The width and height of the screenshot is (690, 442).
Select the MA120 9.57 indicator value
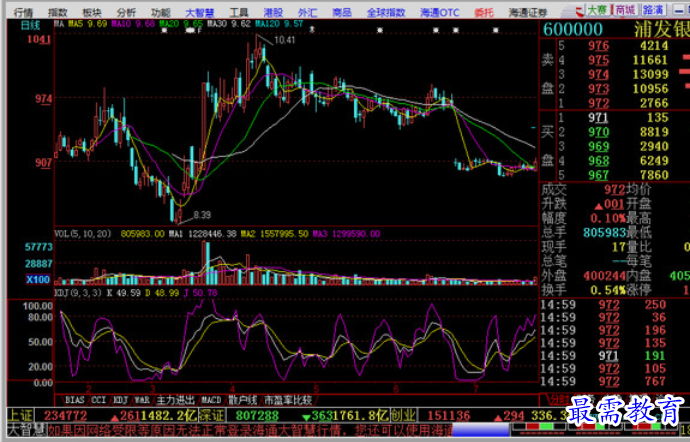pos(279,24)
